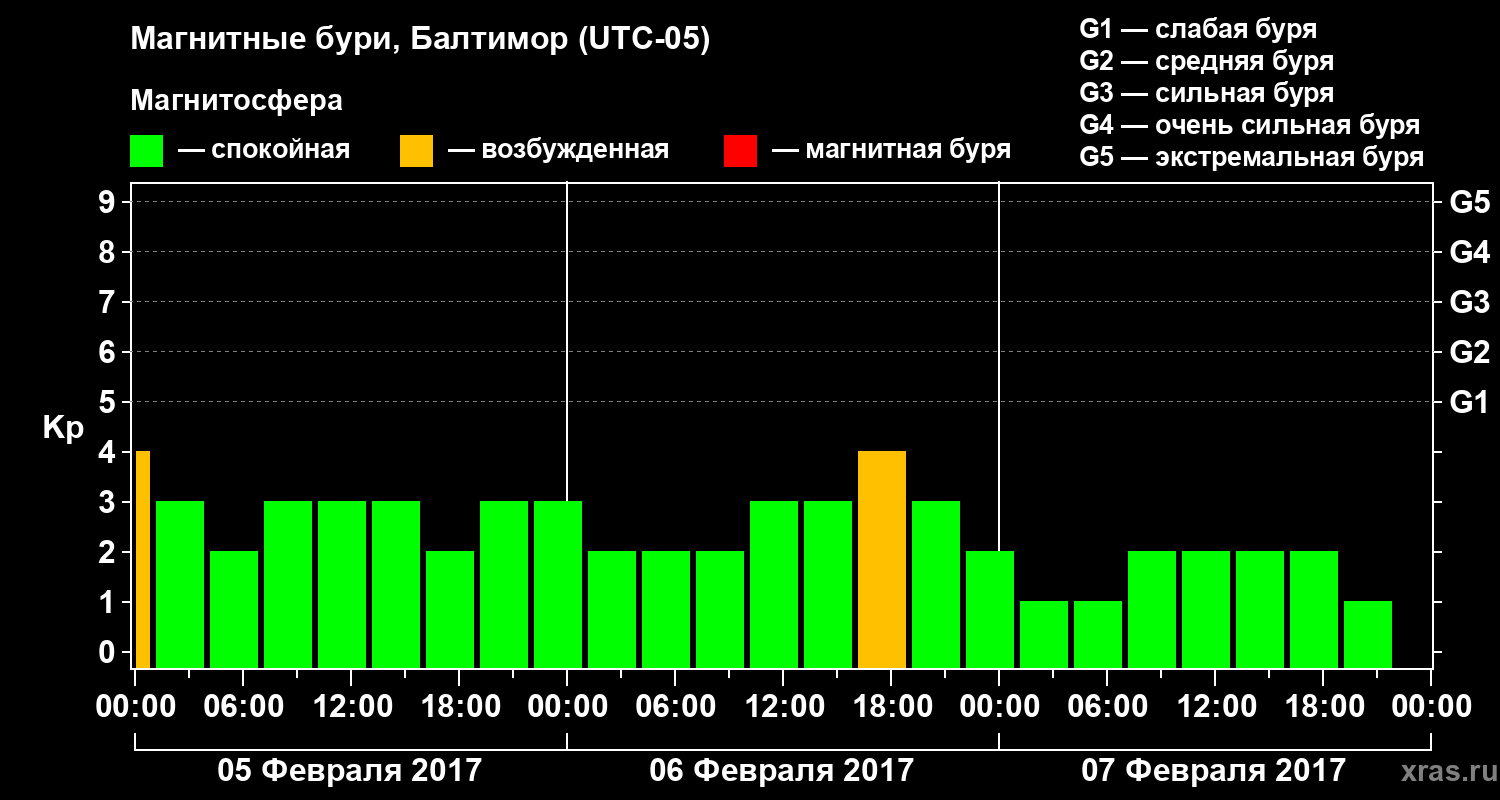Click the '18:00' label under 05 Февраля
Viewport: 1500px width, 800px height.
click(x=460, y=706)
